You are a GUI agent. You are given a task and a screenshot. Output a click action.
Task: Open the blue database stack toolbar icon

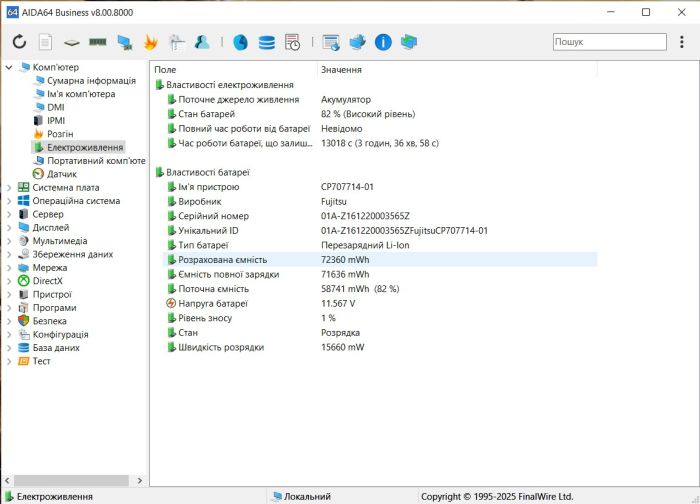pos(267,42)
